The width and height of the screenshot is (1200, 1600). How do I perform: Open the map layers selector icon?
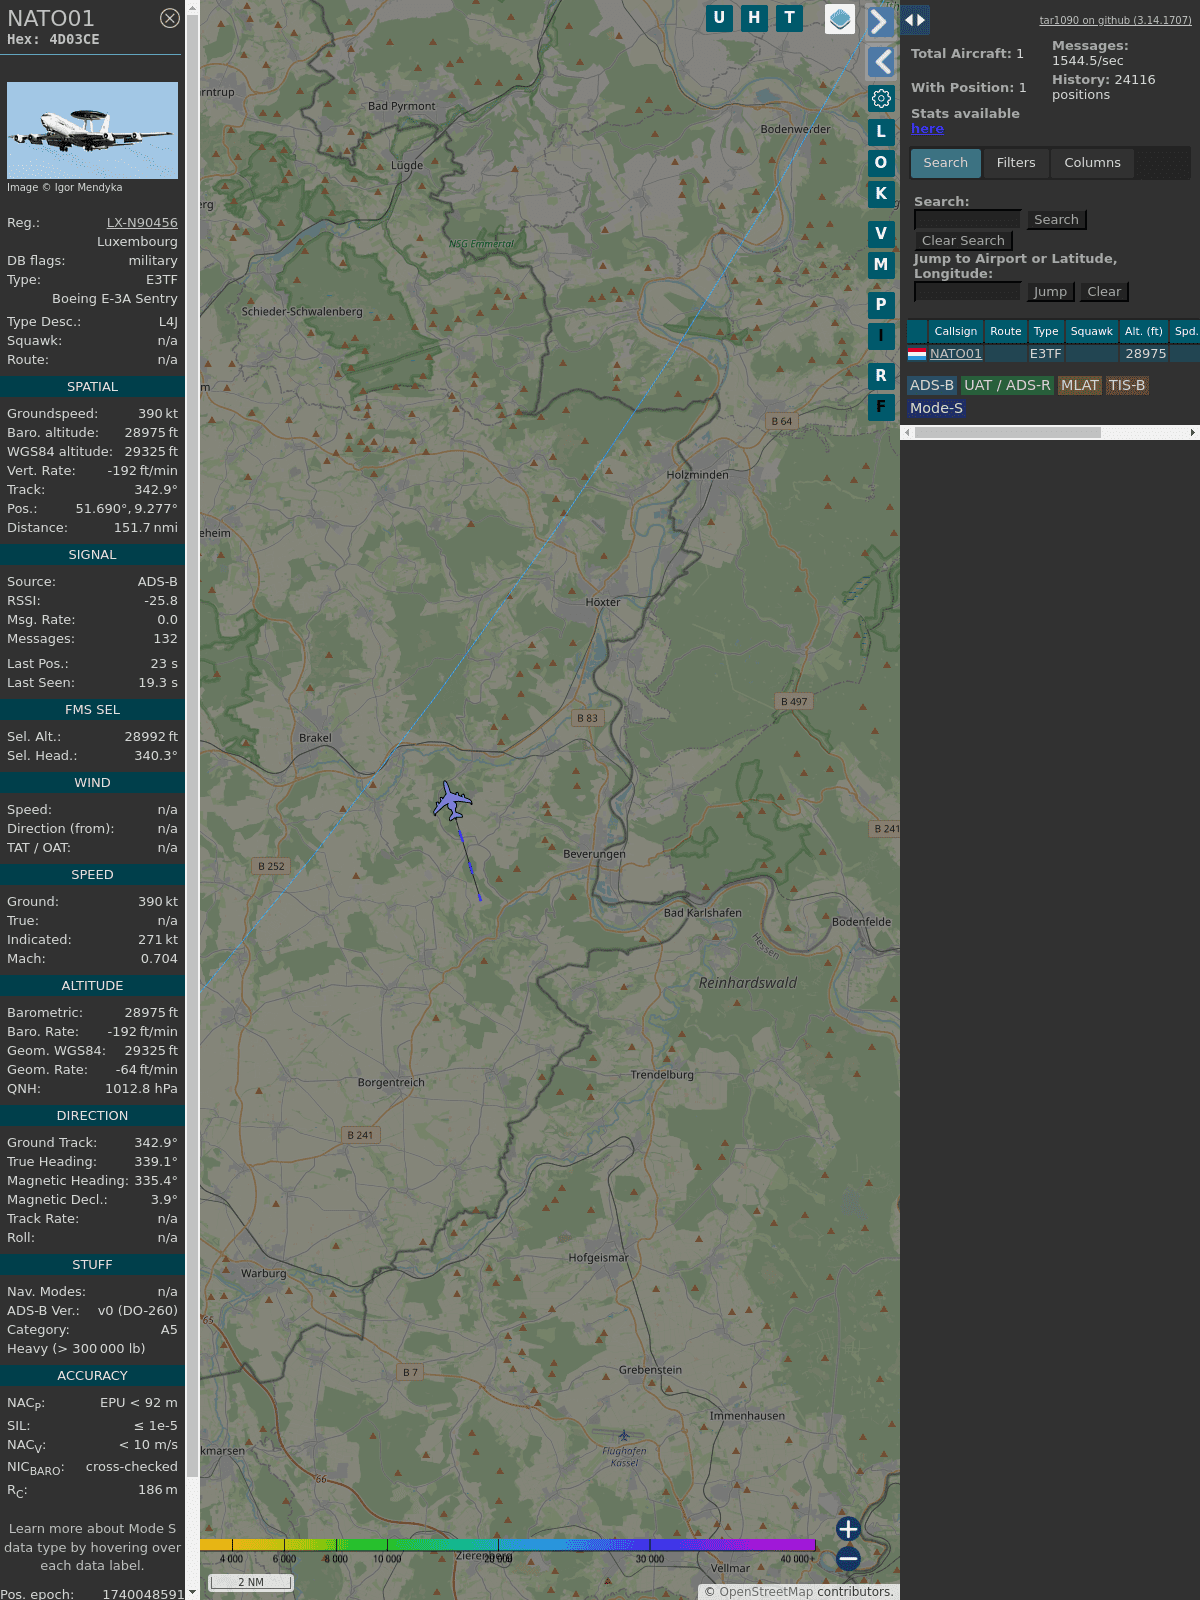tap(840, 19)
